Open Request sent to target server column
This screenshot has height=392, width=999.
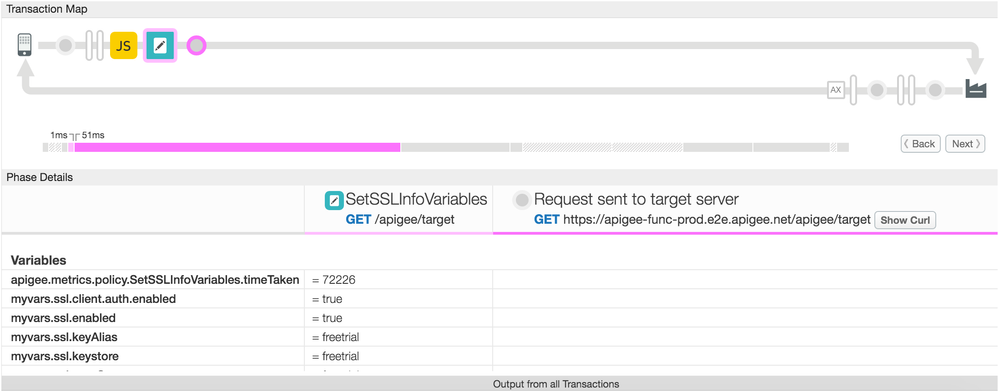745,209
